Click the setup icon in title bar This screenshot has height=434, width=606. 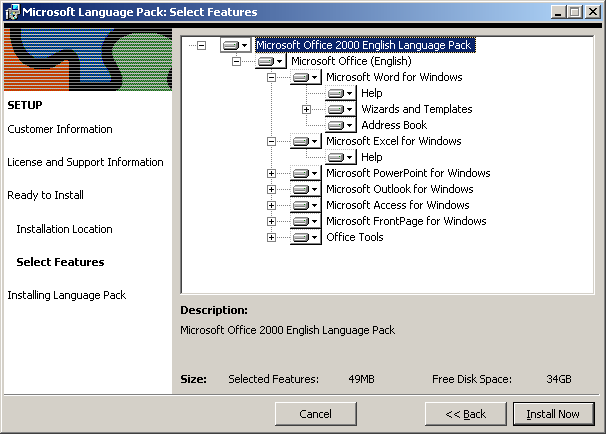coord(12,12)
